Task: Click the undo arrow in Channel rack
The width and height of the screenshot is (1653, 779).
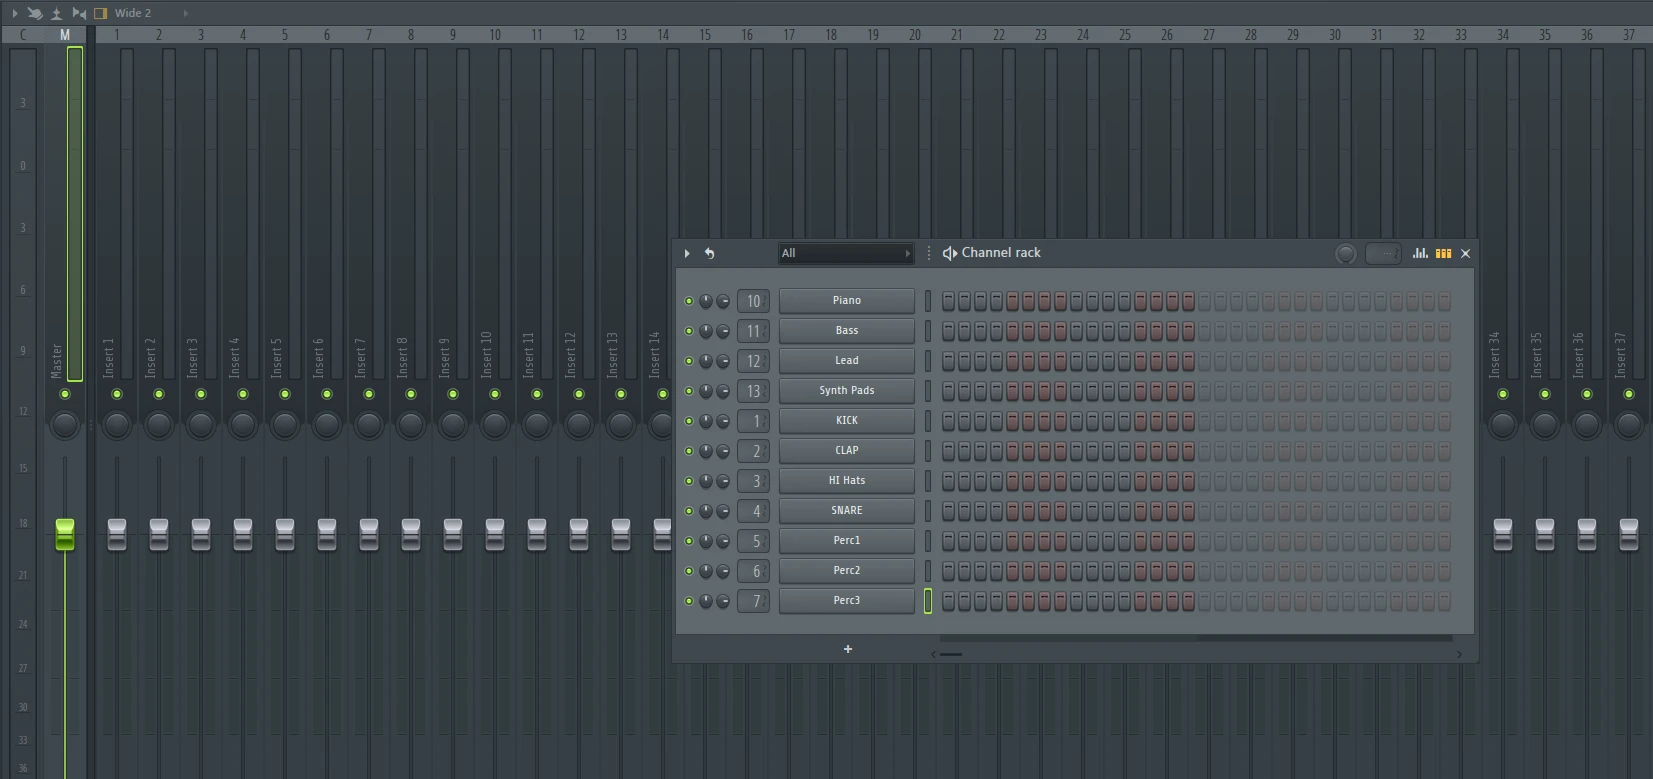Action: [709, 253]
